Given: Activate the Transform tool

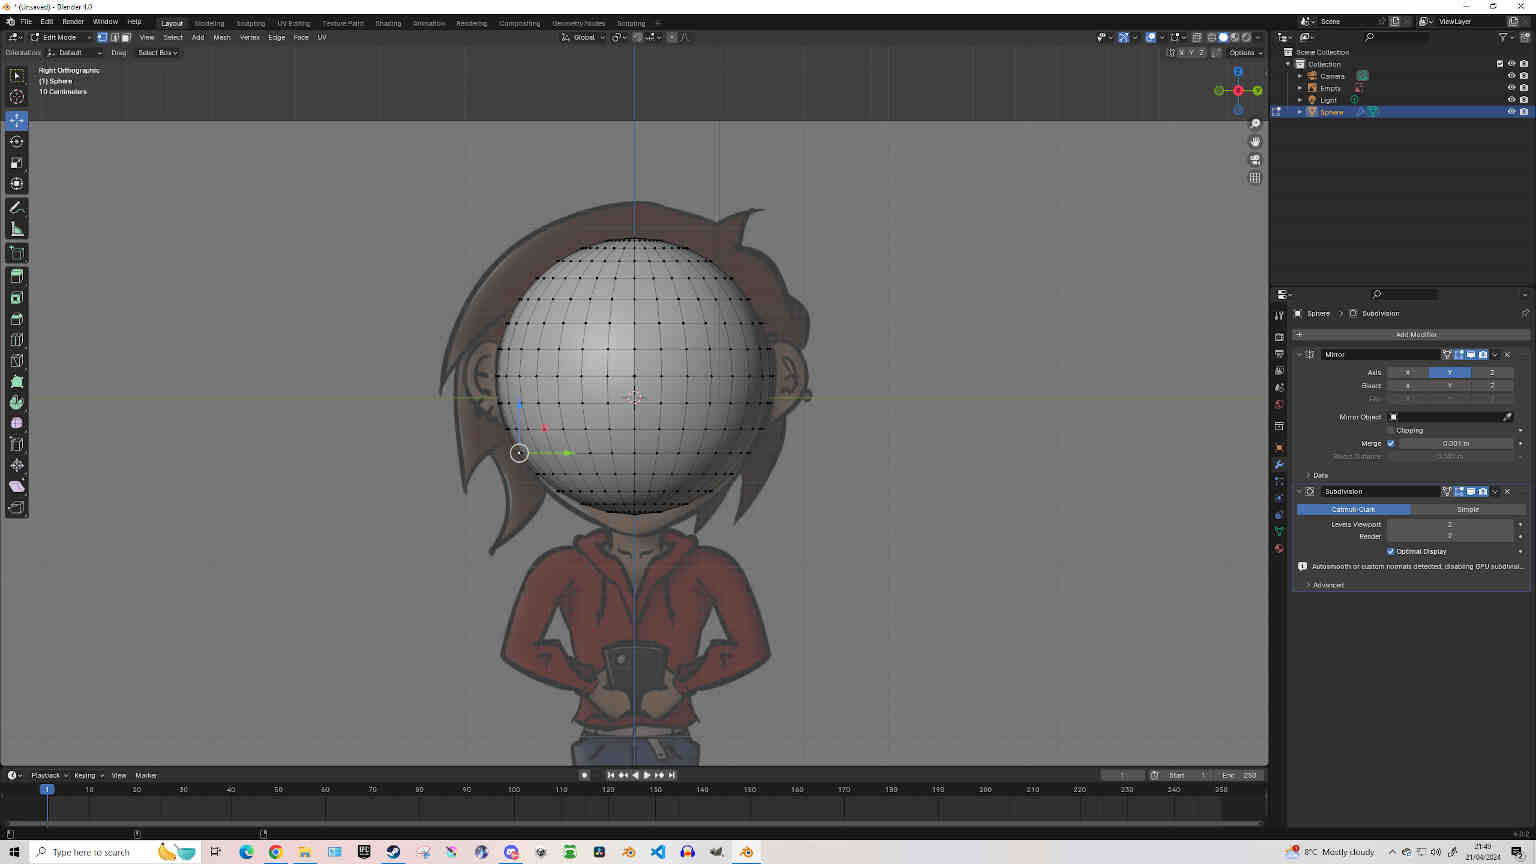Looking at the screenshot, I should (x=17, y=184).
